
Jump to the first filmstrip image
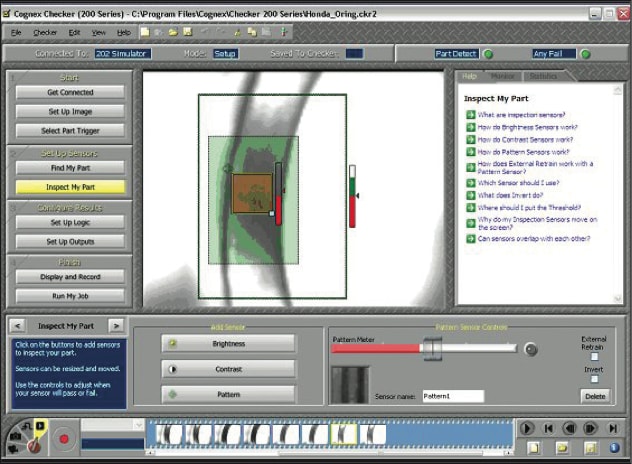[x=549, y=428]
